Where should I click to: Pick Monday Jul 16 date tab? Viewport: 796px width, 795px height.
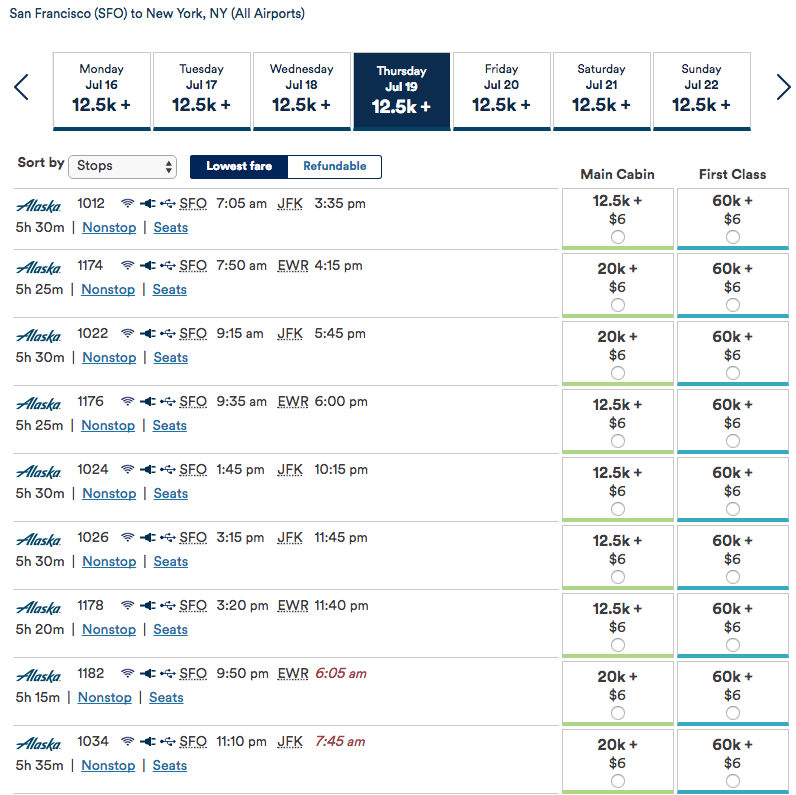101,91
